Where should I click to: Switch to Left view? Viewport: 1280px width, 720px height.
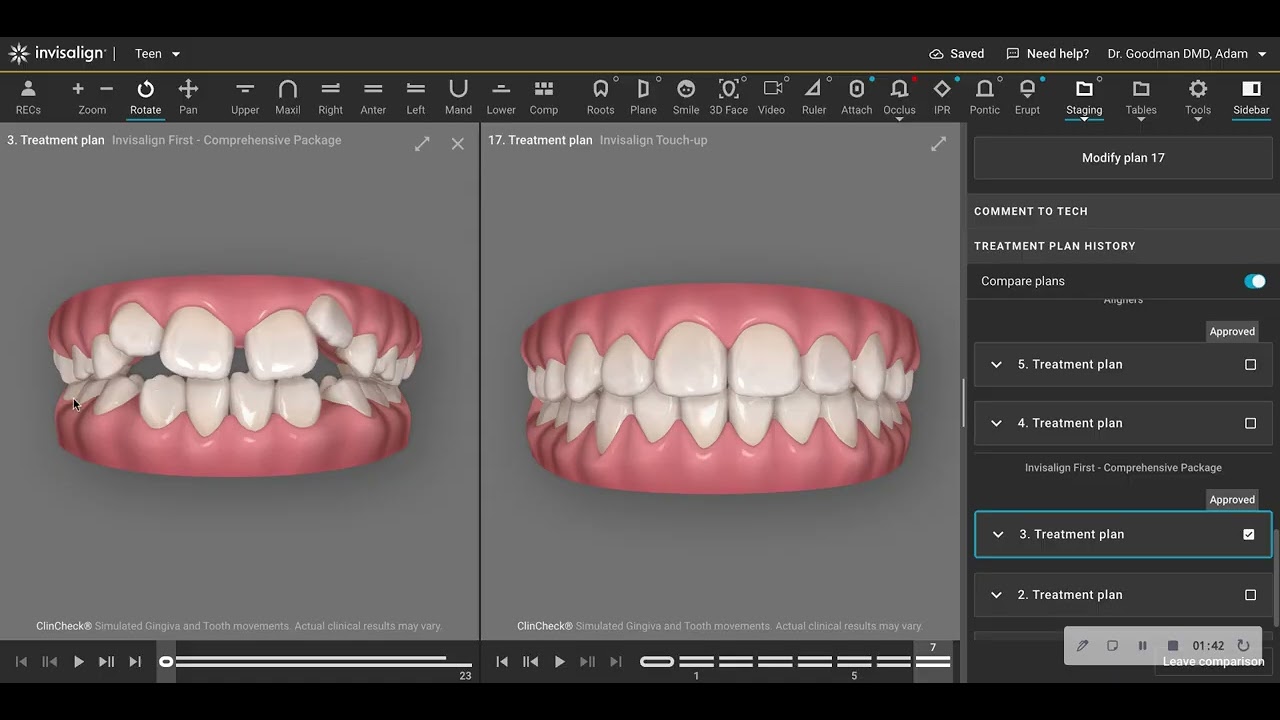pyautogui.click(x=416, y=97)
